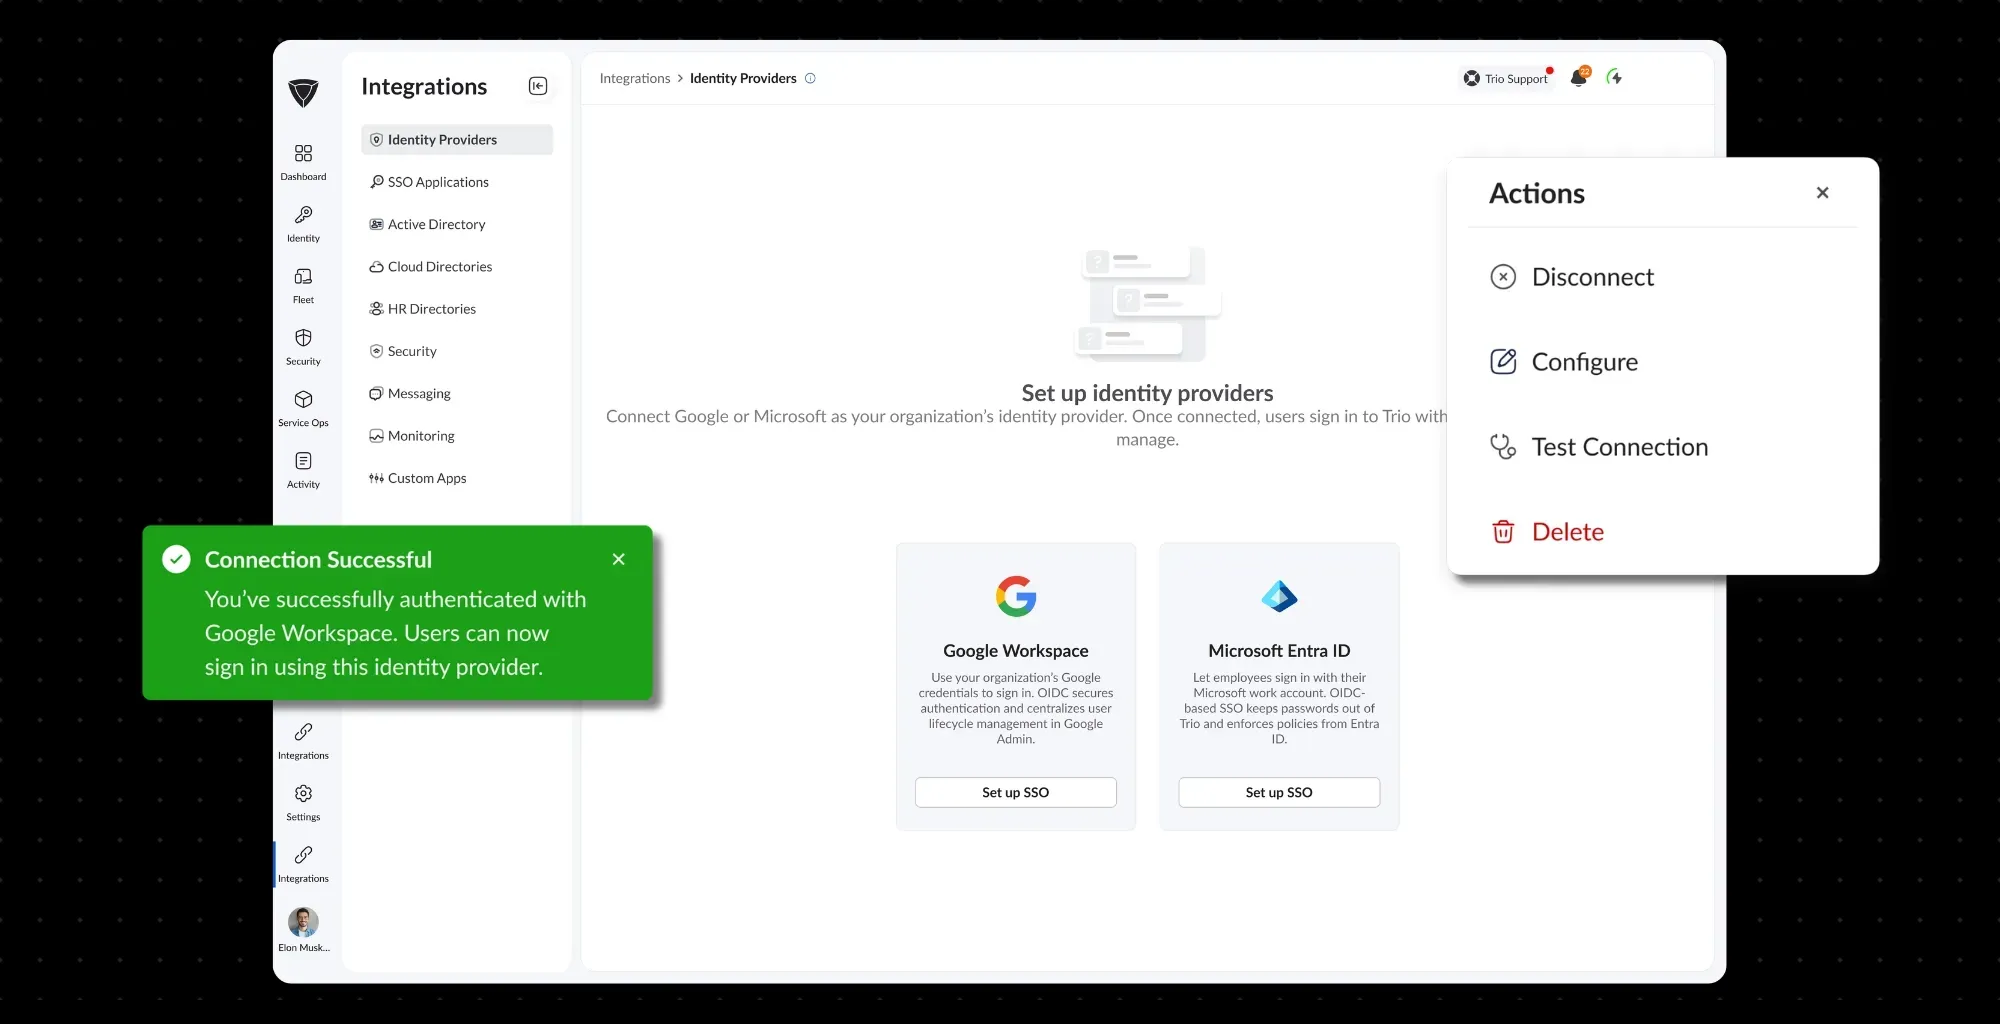Click the Google Workspace card title
Screen dimensions: 2000x1024
point(1015,650)
